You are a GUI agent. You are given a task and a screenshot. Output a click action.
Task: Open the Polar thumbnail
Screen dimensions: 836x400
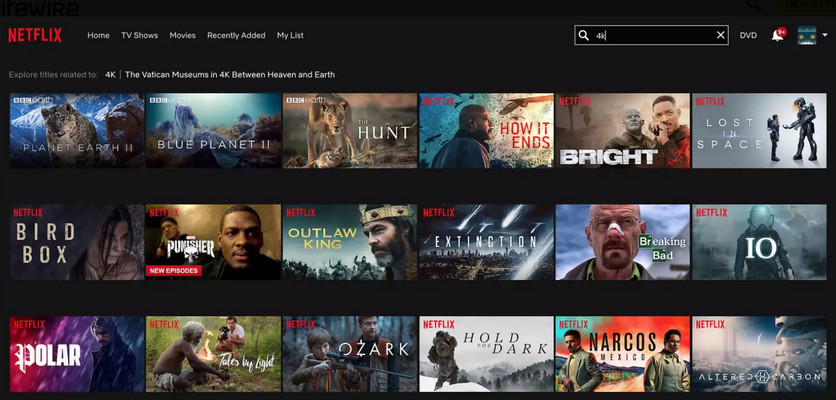[x=77, y=354]
